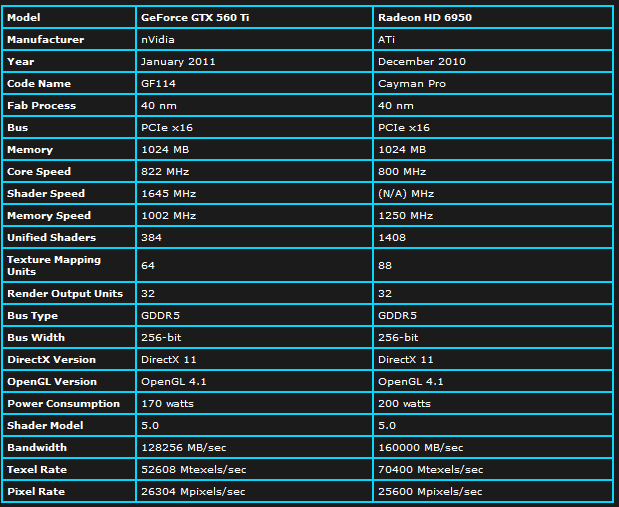Click the '1002 MHz' memory speed value

click(169, 216)
